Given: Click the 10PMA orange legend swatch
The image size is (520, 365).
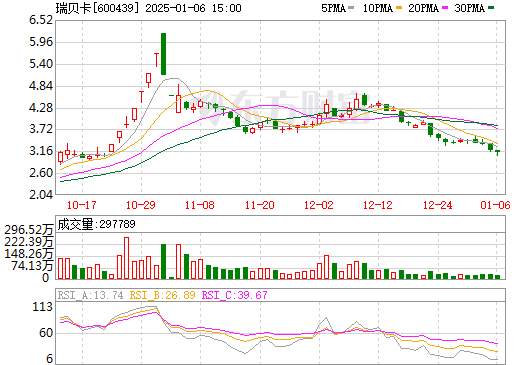Looking at the screenshot, I should (x=399, y=8).
